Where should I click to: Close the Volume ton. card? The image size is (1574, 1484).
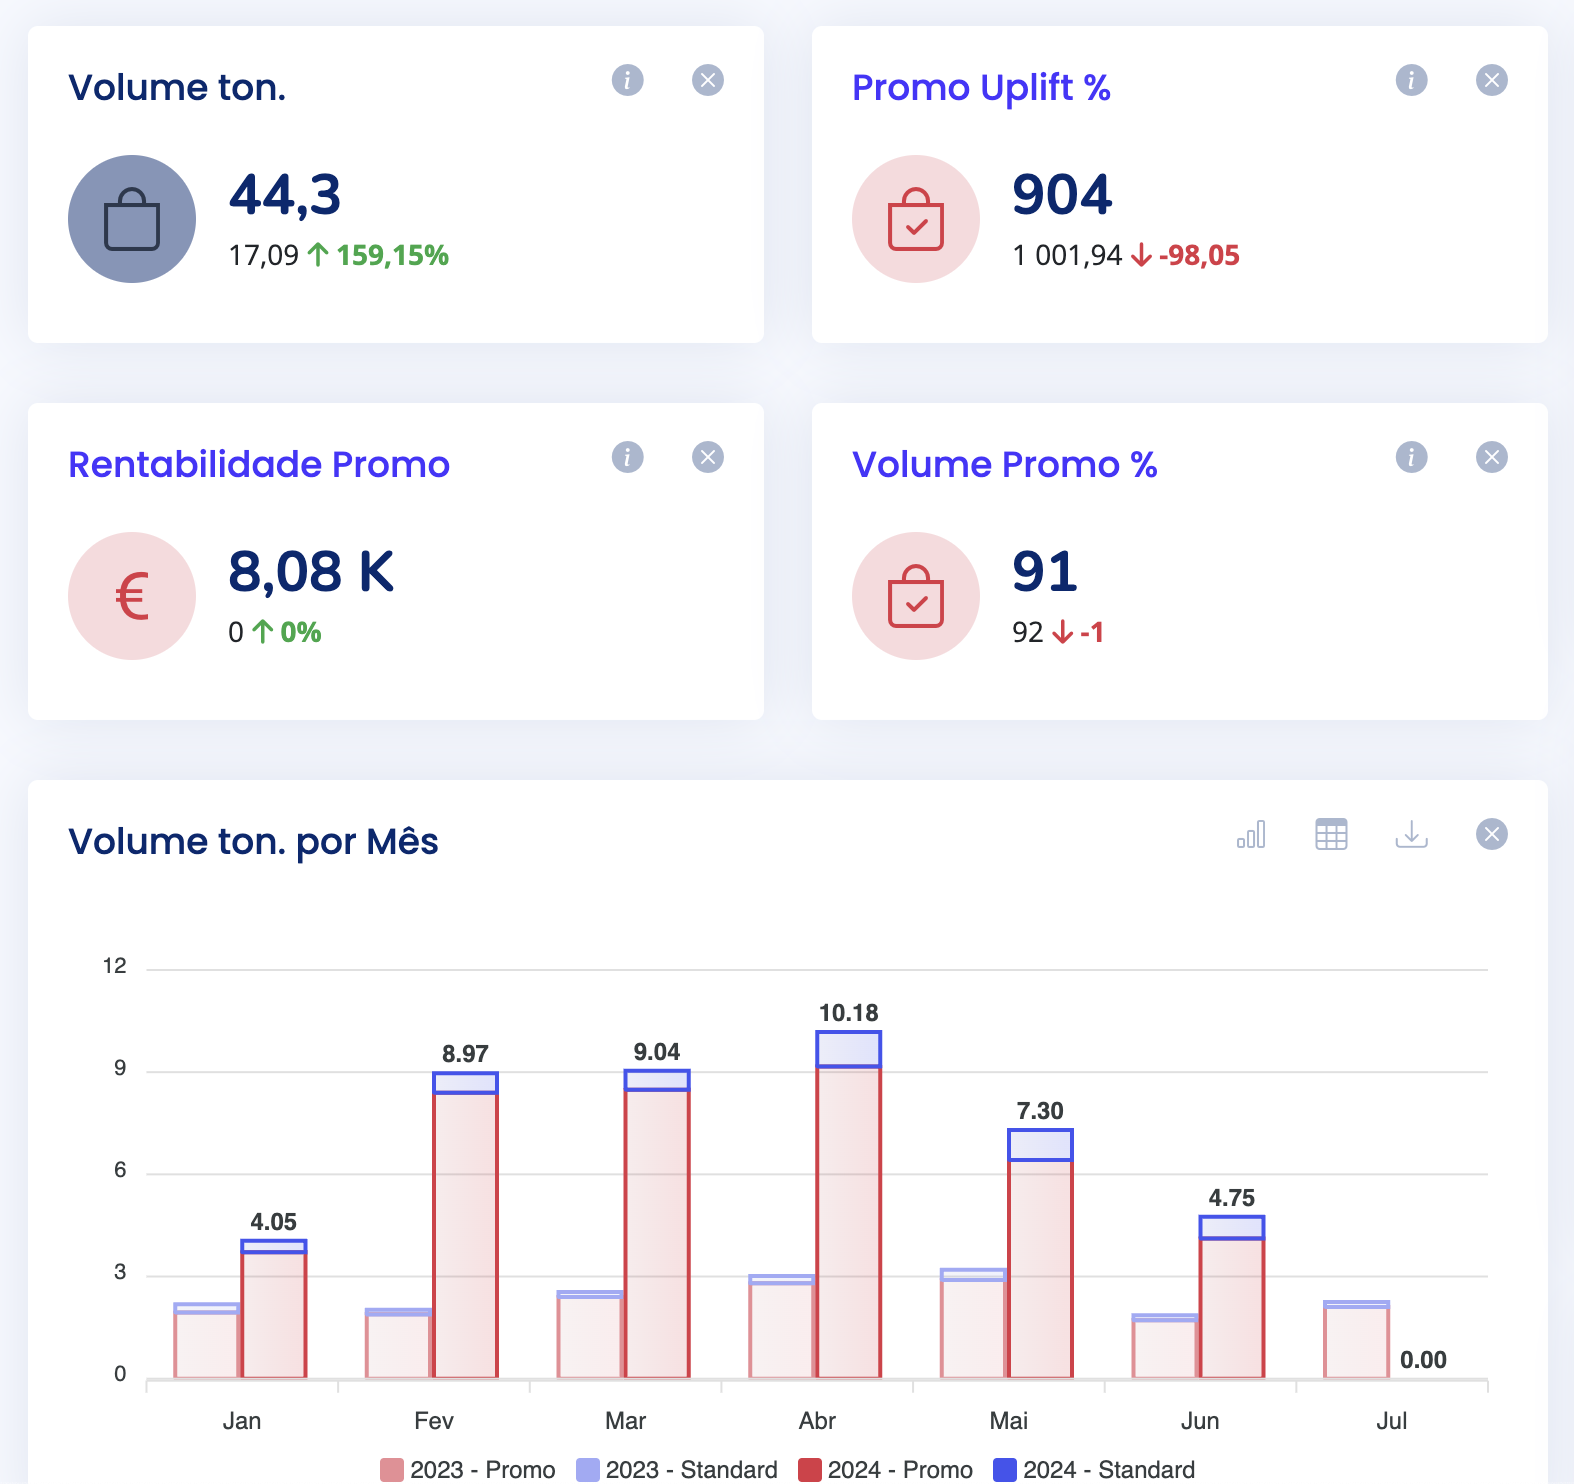(x=708, y=80)
